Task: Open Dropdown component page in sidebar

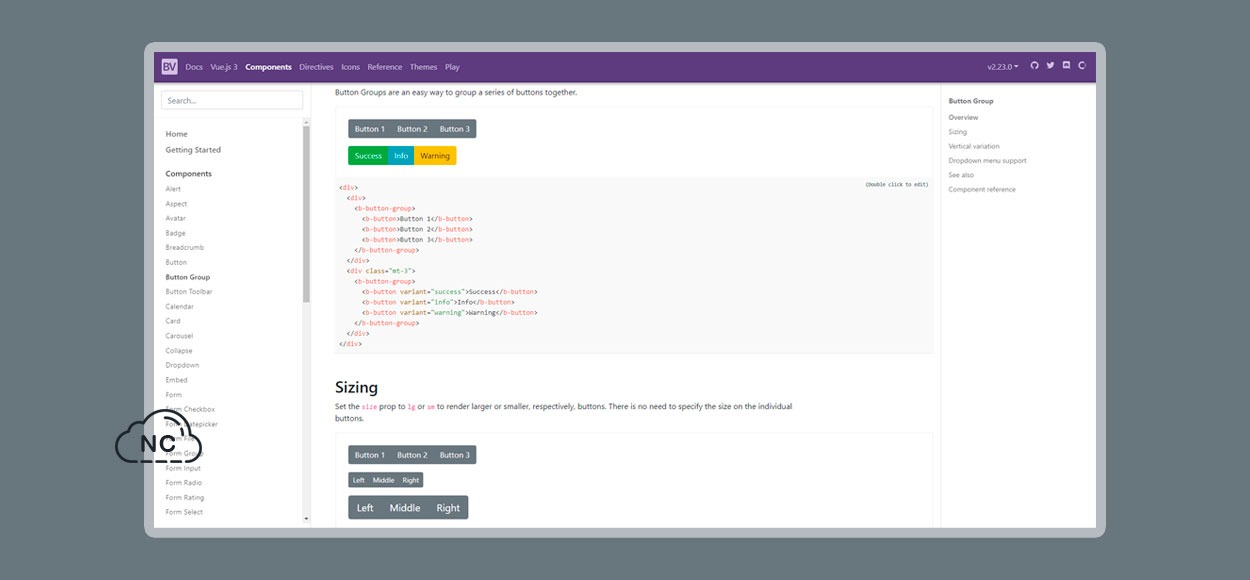Action: point(182,365)
